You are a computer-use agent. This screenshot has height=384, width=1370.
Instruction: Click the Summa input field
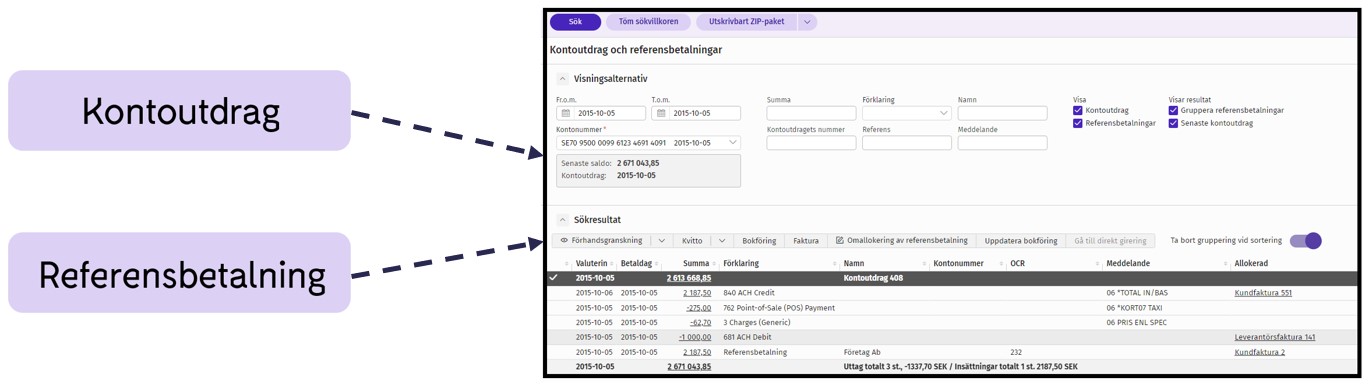[x=811, y=113]
